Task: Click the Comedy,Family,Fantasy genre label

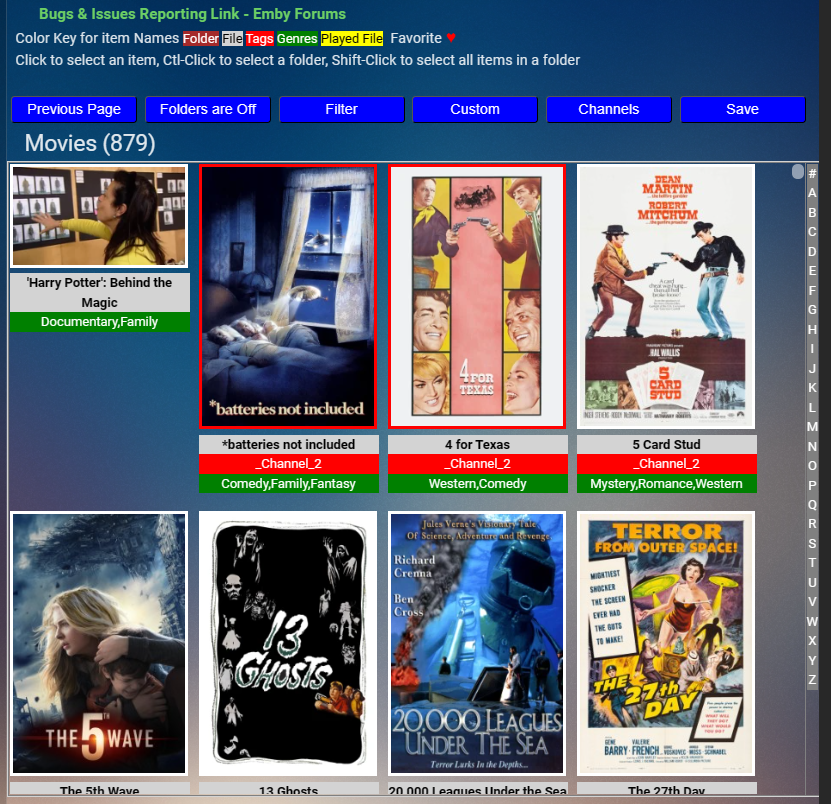Action: pos(289,483)
